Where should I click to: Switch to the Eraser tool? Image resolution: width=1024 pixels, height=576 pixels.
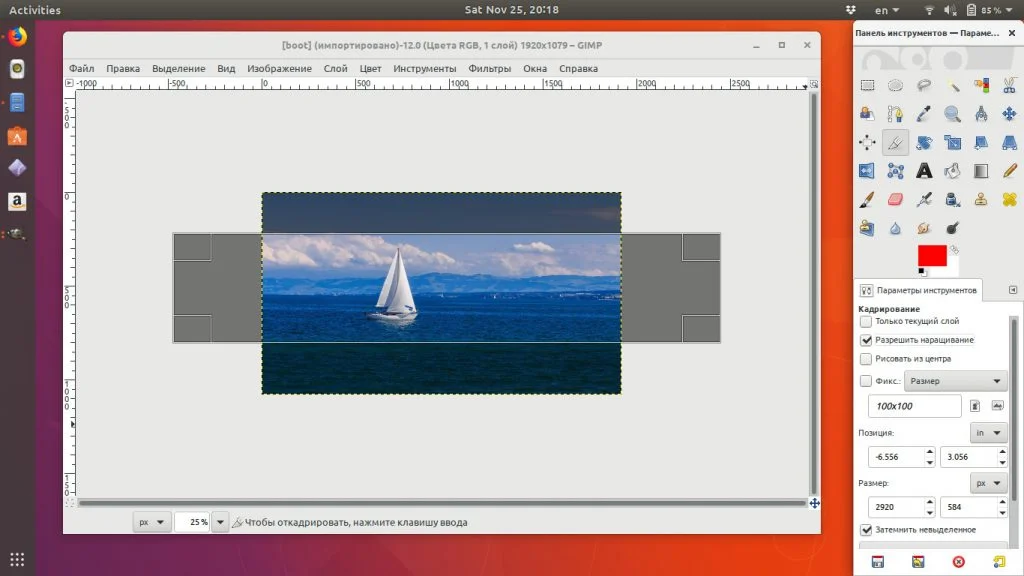[895, 200]
